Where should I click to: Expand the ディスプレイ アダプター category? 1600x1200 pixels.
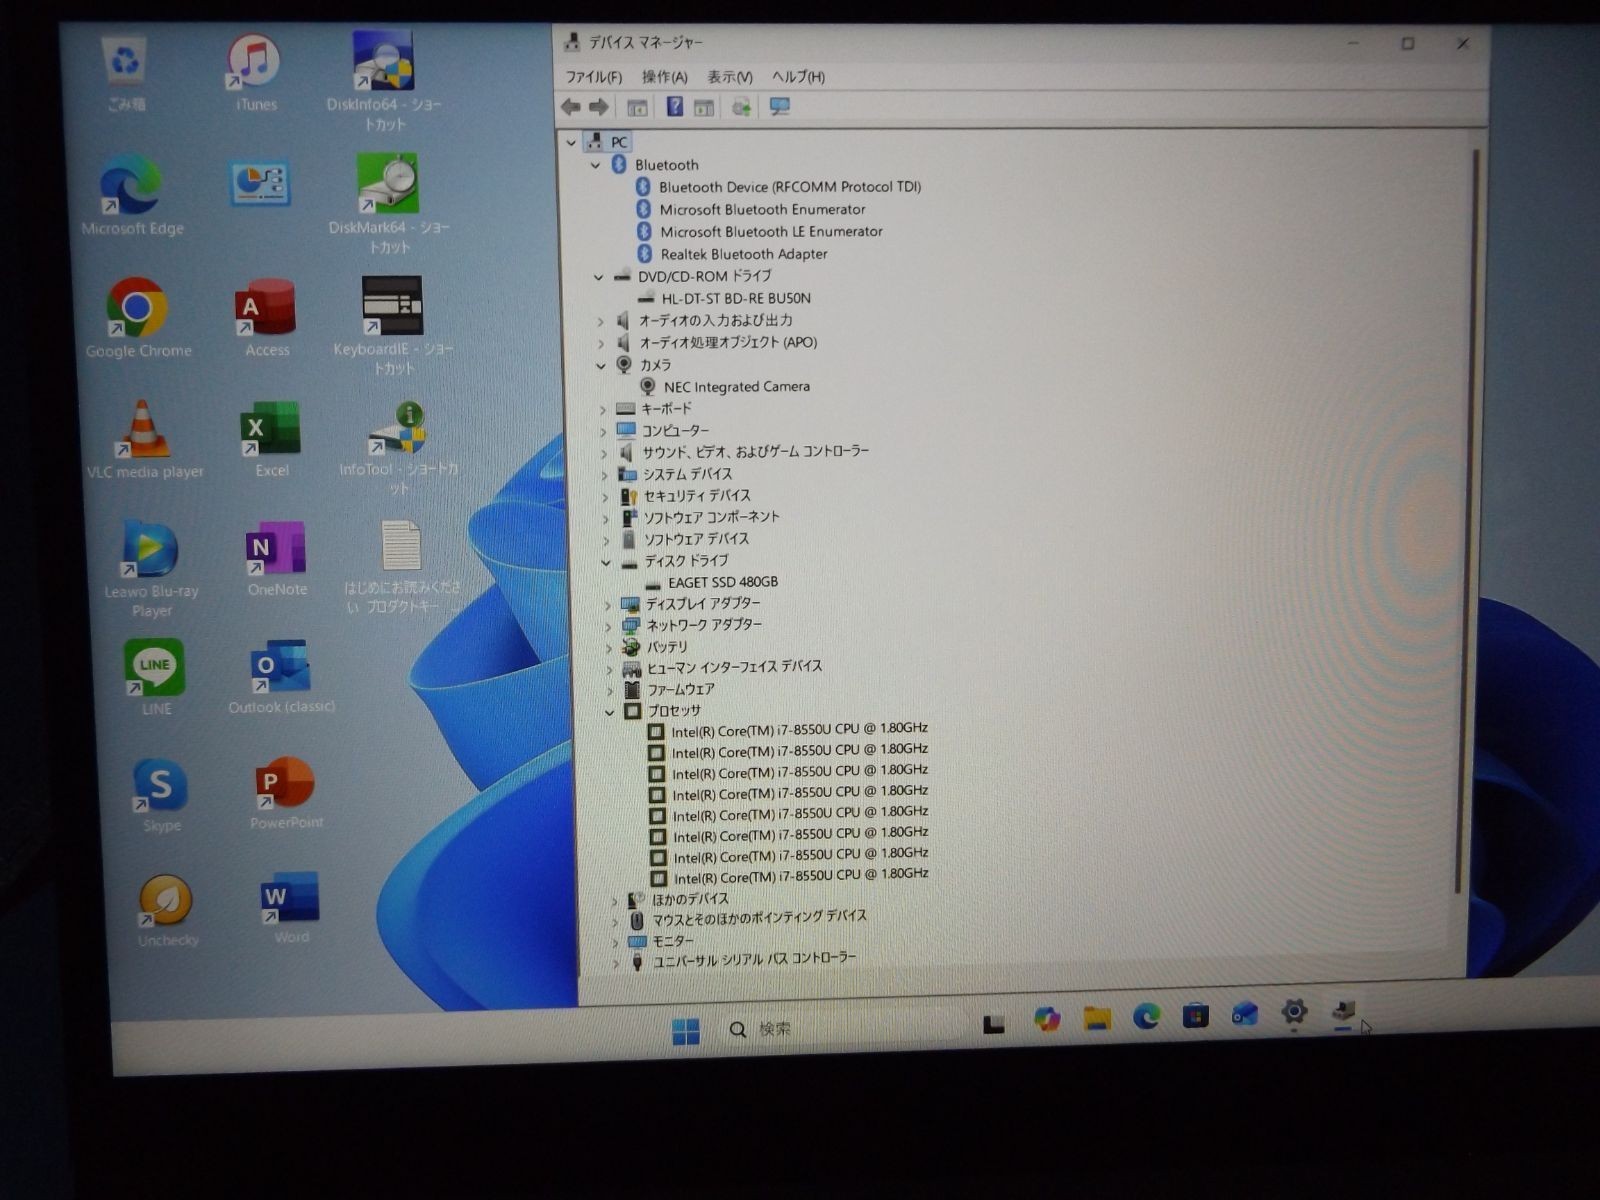pos(608,605)
